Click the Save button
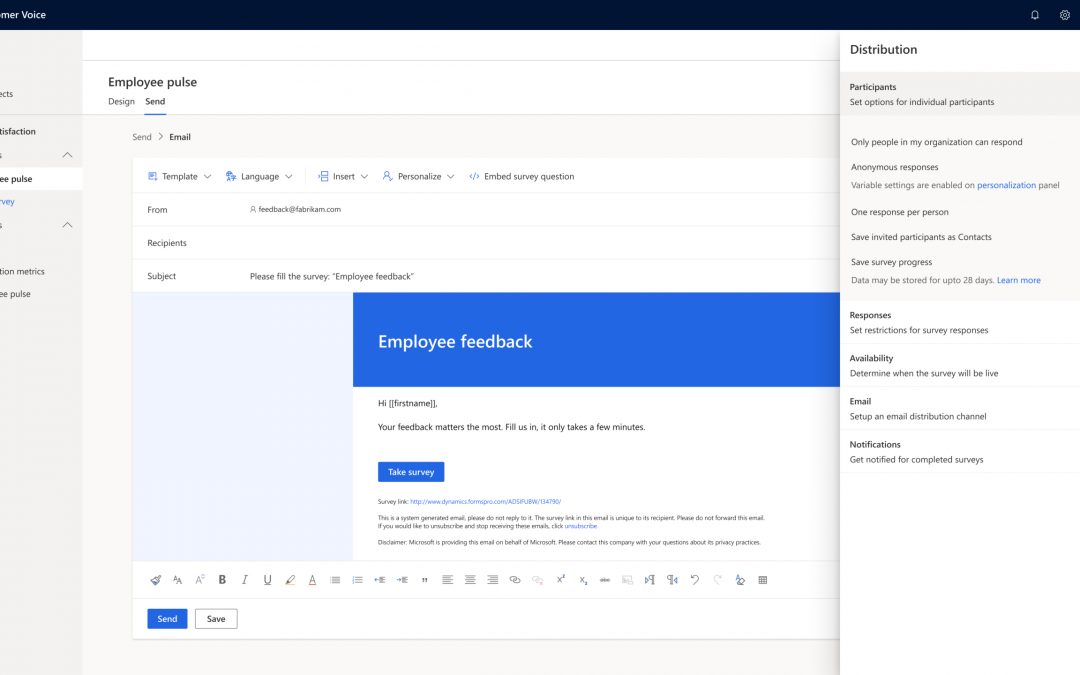This screenshot has height=675, width=1080. (x=216, y=619)
